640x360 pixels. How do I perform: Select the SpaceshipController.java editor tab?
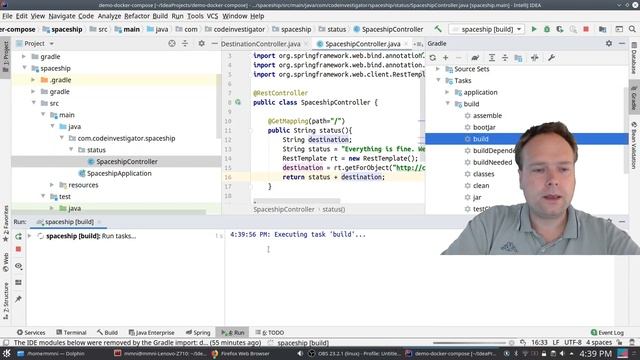point(362,44)
